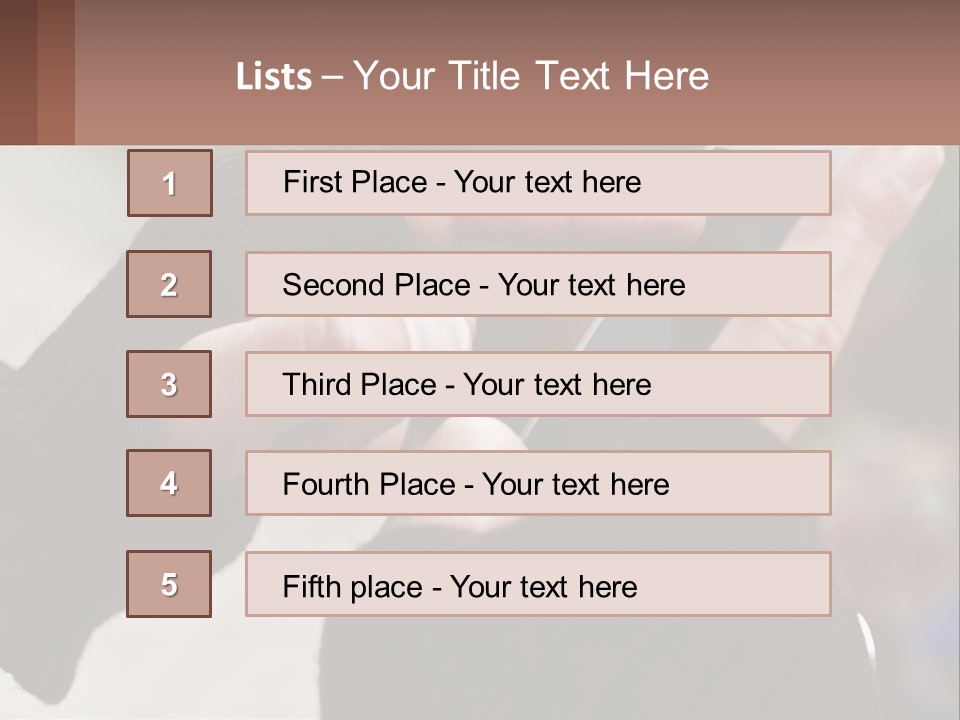Select the number 5 box
This screenshot has height=720, width=960.
coord(169,584)
